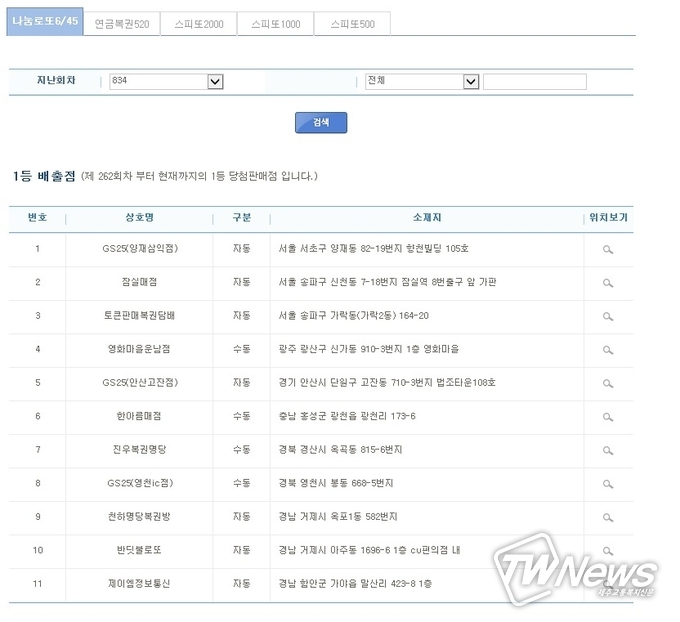Go to the 스피또500 tab

352,24
